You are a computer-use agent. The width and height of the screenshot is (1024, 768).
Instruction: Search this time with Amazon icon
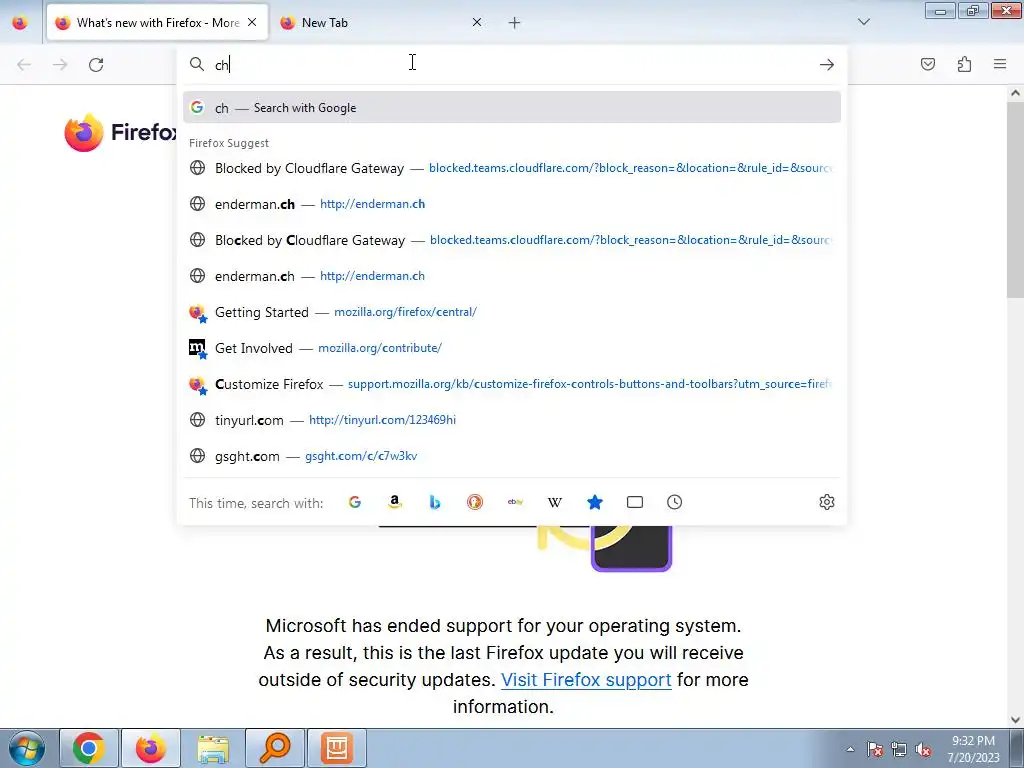click(x=394, y=502)
